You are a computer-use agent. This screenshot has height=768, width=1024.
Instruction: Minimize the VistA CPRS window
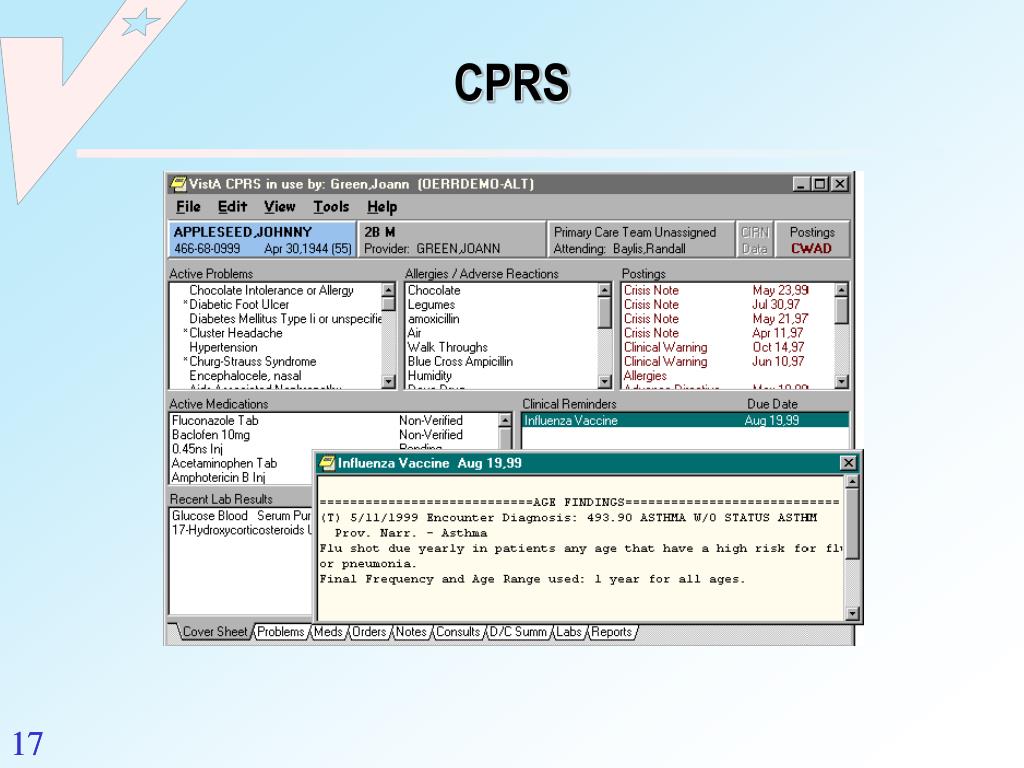(x=802, y=184)
